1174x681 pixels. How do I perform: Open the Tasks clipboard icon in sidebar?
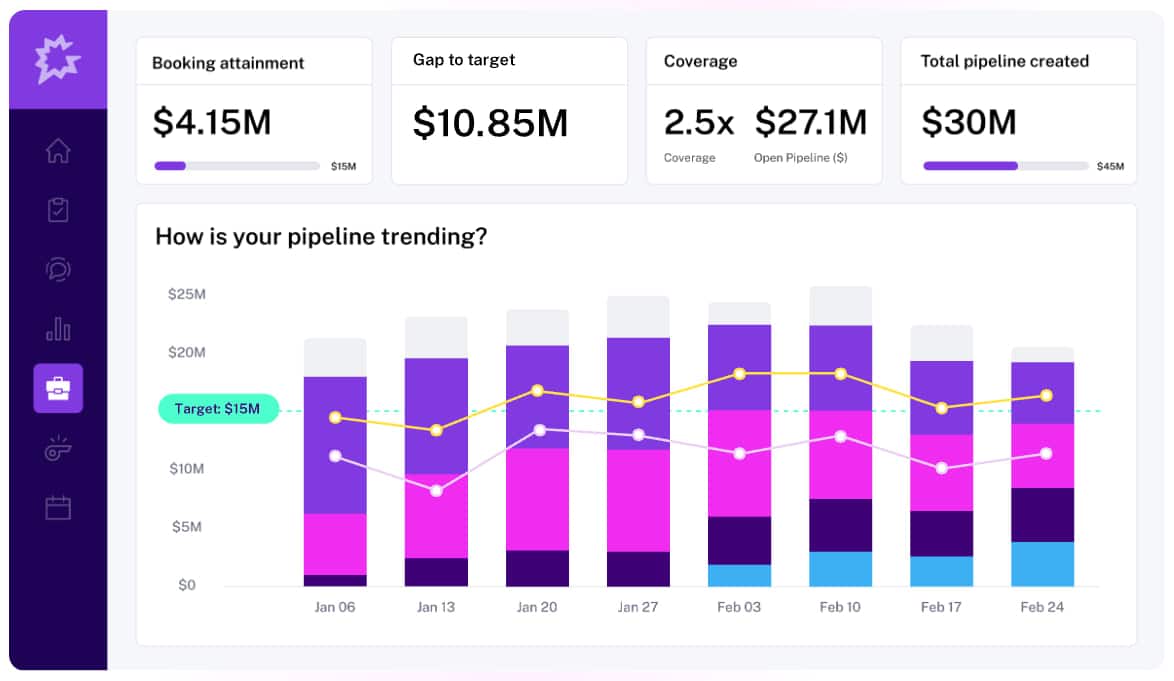tap(59, 210)
